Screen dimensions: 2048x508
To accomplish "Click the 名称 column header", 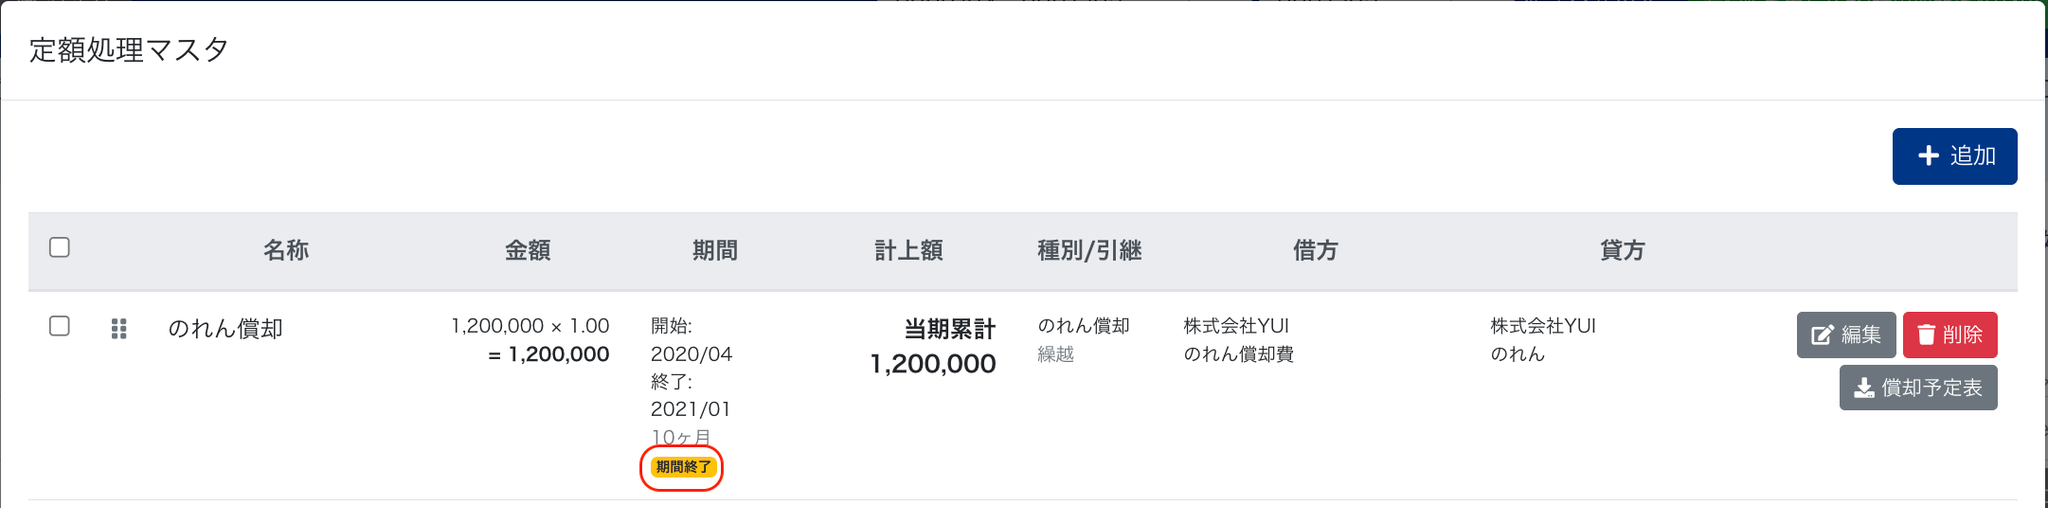I will tap(286, 250).
